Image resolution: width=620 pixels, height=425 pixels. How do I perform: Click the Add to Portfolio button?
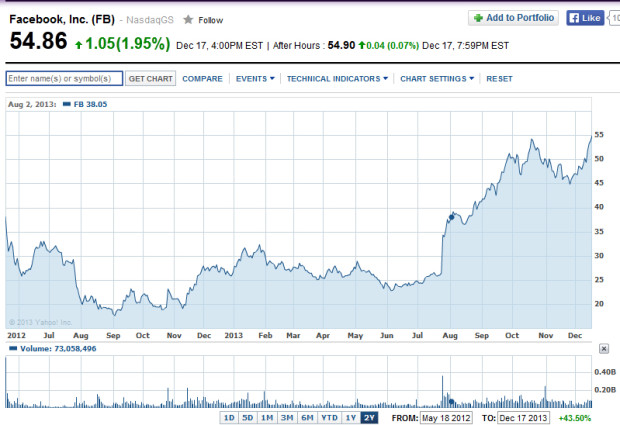513,18
